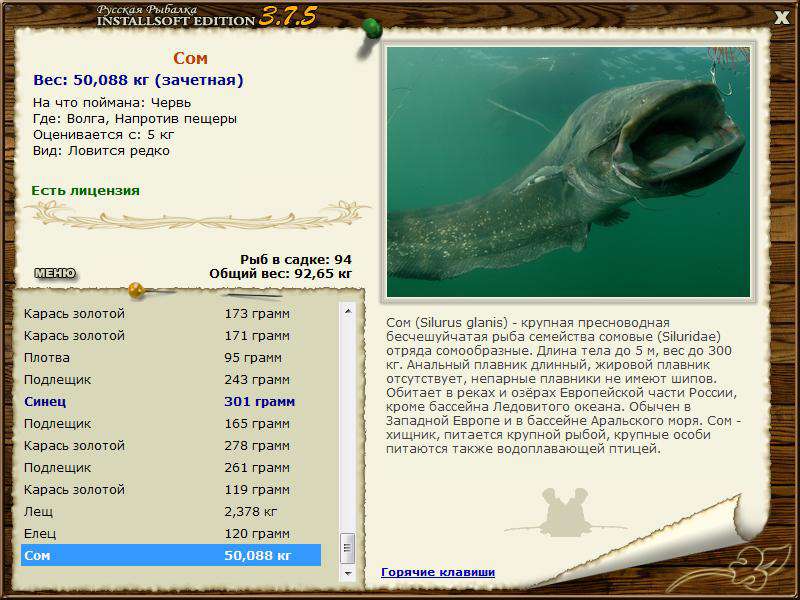This screenshot has width=800, height=600.
Task: Select Плотва 95 грамм row
Action: pyautogui.click(x=171, y=357)
